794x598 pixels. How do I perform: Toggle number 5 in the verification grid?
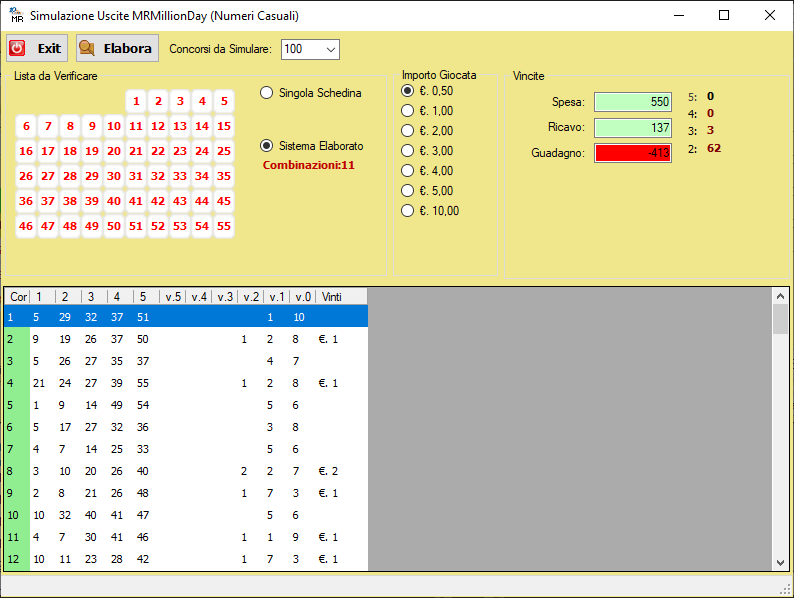(x=224, y=101)
